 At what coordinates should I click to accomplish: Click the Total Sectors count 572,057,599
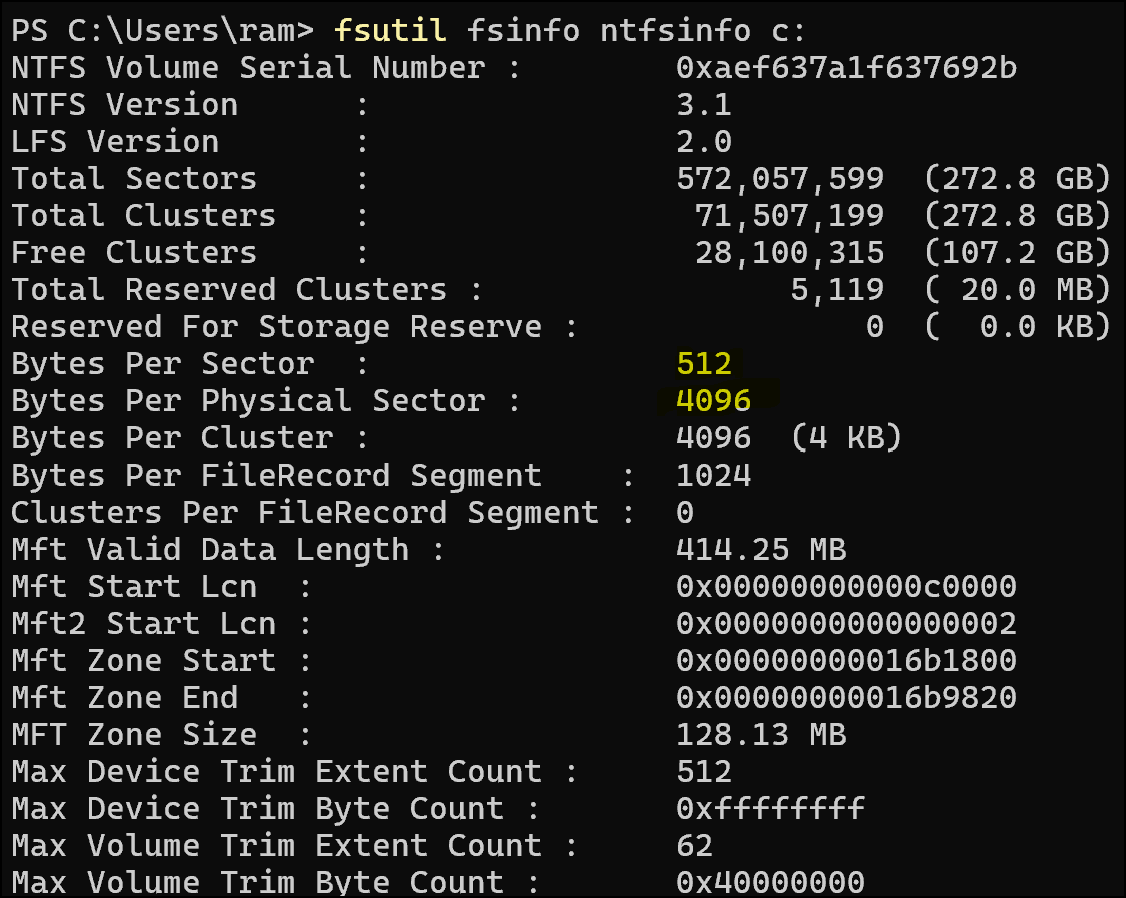(x=780, y=178)
